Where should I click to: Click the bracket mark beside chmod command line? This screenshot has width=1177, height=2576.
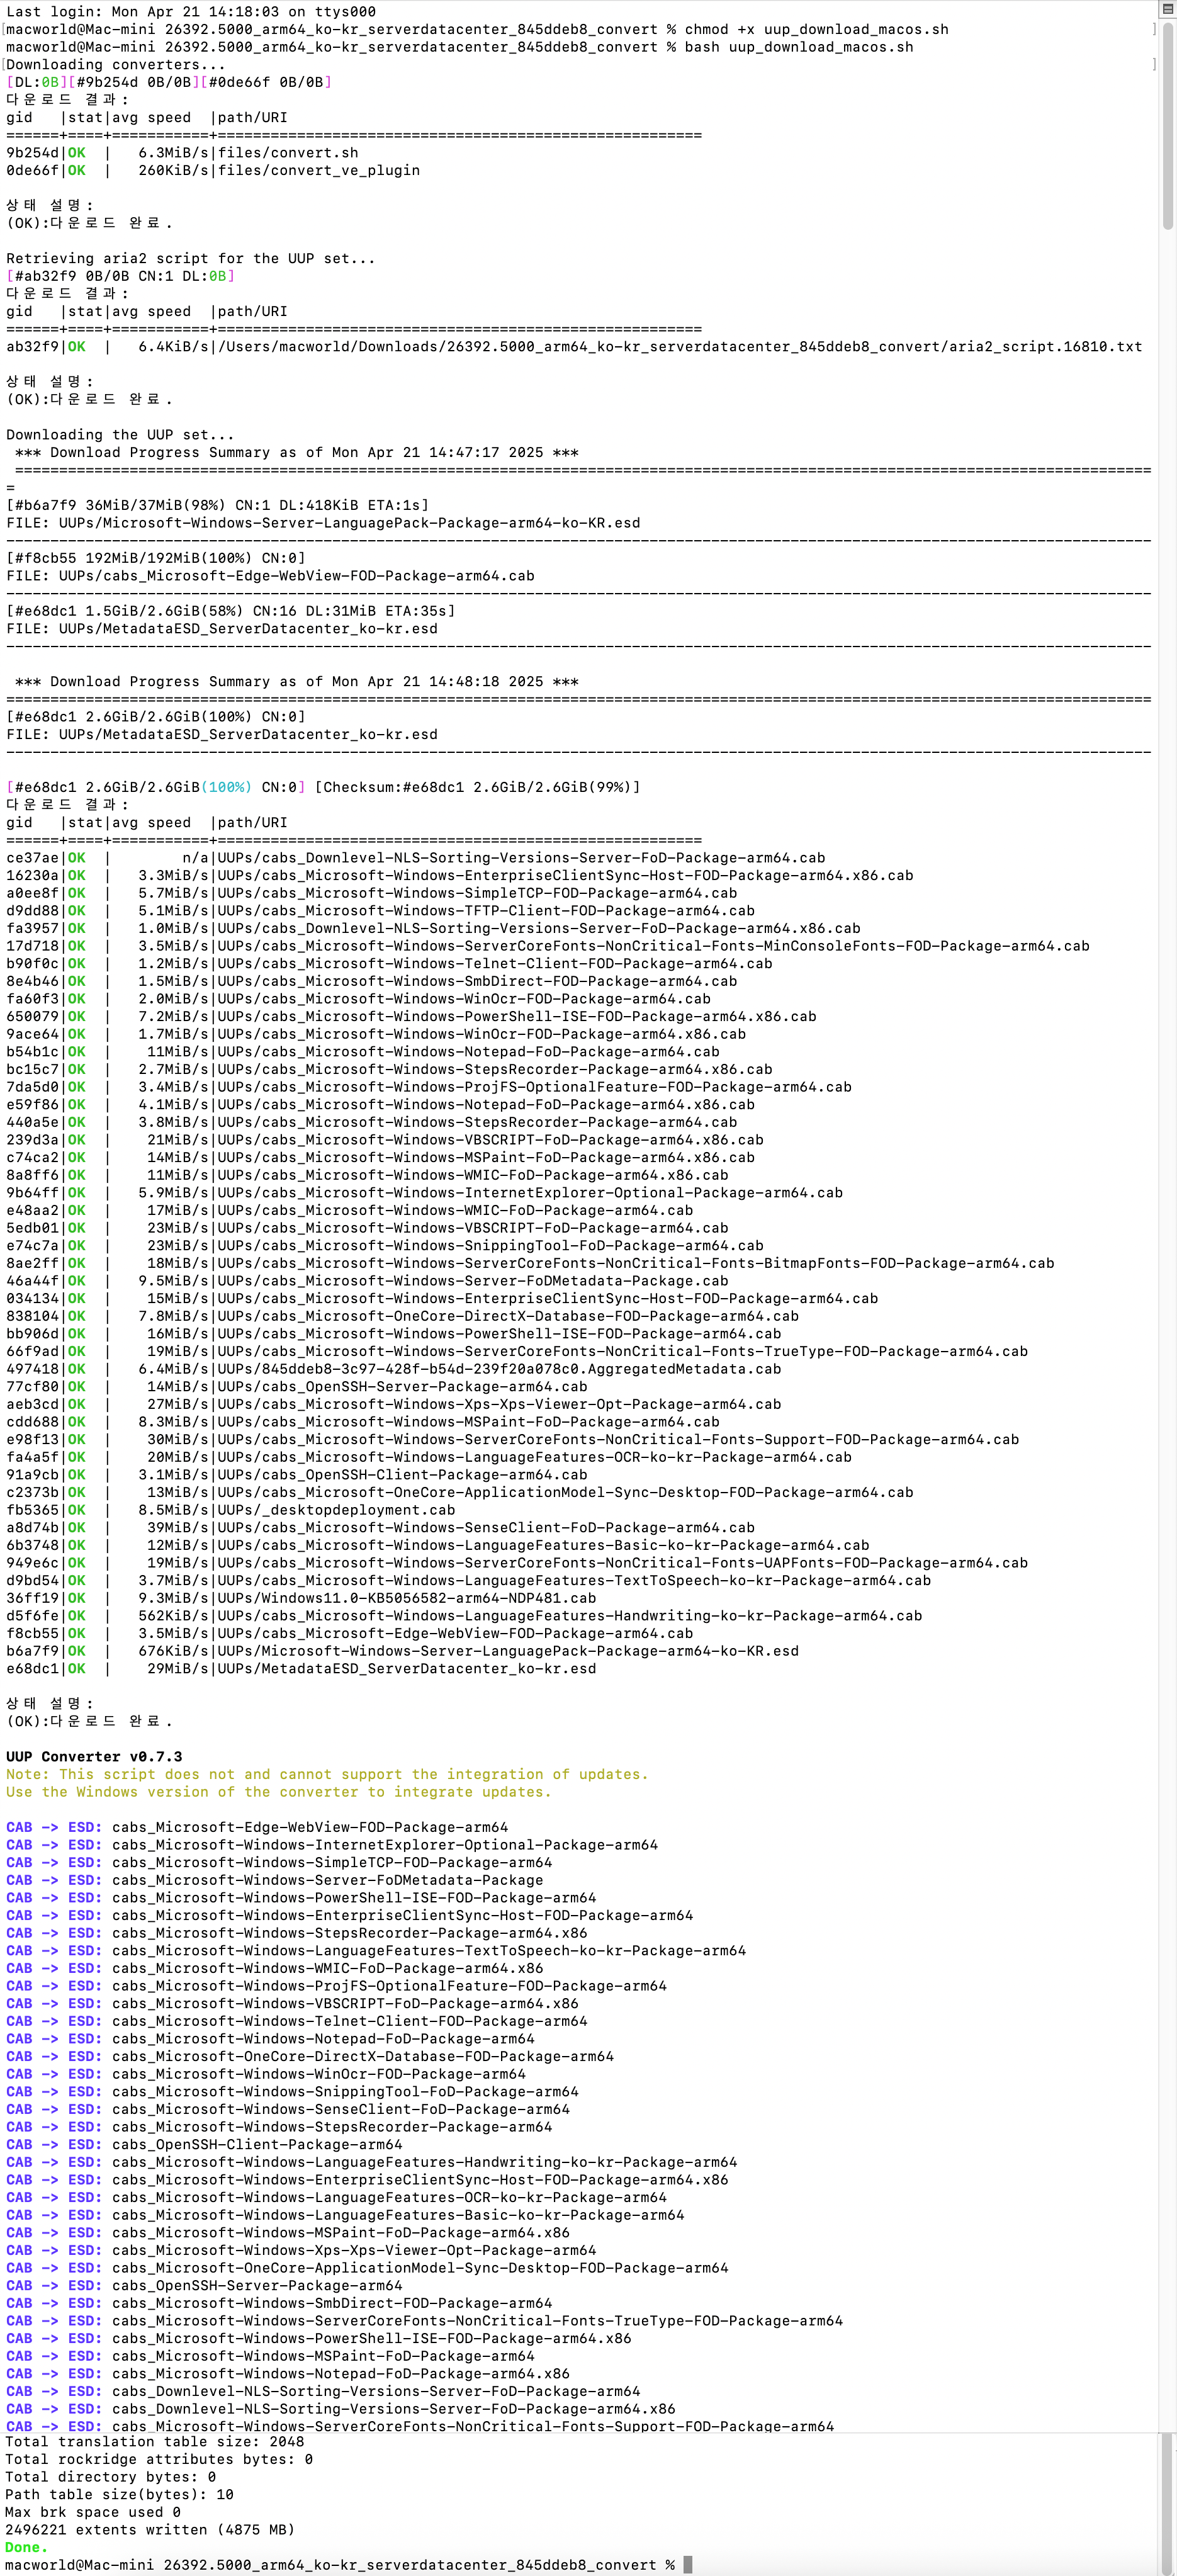(1153, 29)
